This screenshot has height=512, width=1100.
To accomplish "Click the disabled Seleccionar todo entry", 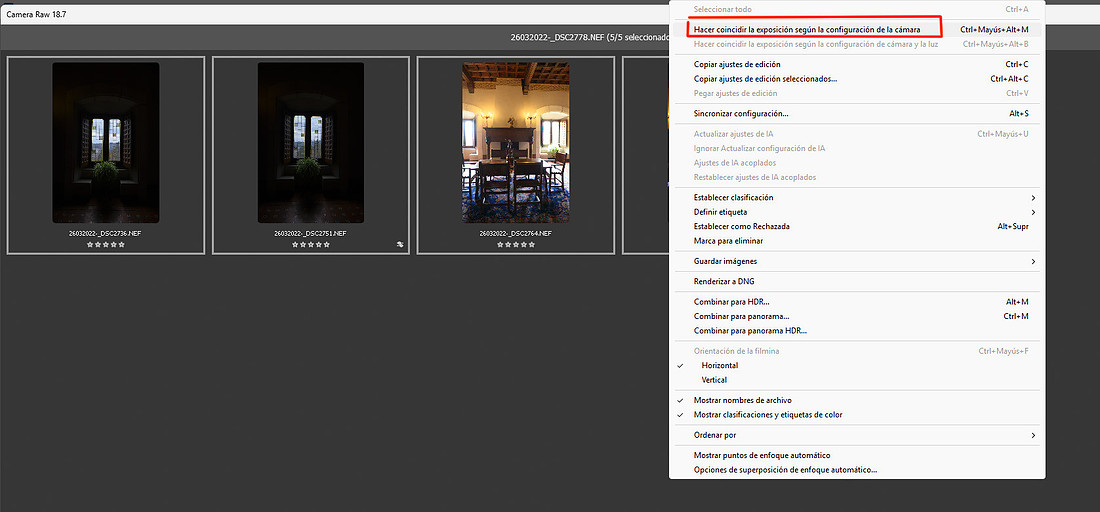I will [857, 9].
